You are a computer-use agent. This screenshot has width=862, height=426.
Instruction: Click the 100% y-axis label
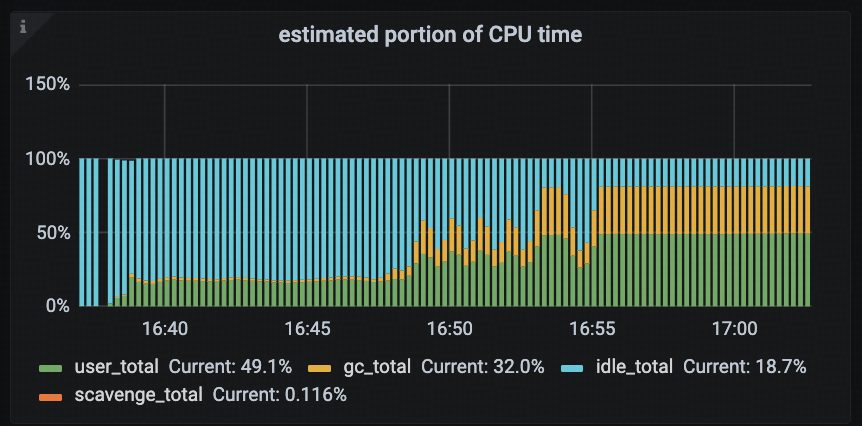click(x=46, y=159)
